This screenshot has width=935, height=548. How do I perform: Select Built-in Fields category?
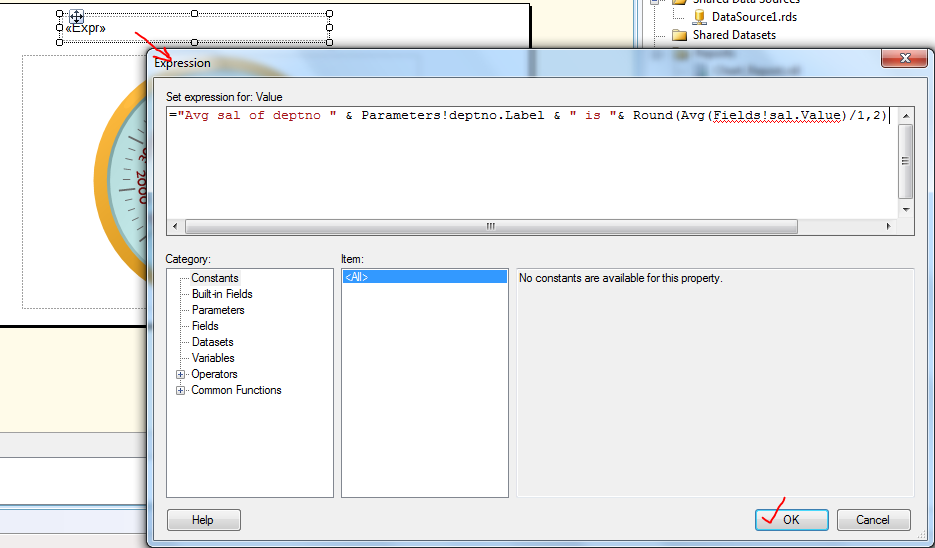[x=222, y=294]
